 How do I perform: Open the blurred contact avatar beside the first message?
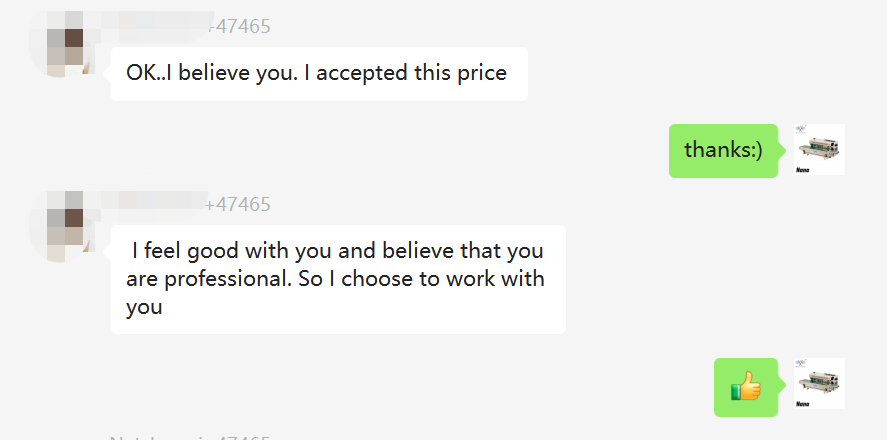click(x=65, y=45)
